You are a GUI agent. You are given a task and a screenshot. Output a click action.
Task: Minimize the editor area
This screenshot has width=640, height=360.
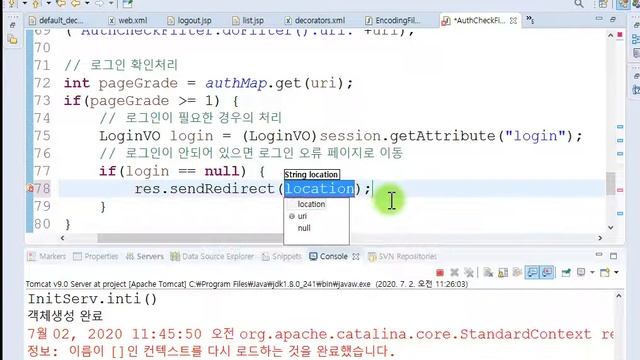pyautogui.click(x=599, y=19)
